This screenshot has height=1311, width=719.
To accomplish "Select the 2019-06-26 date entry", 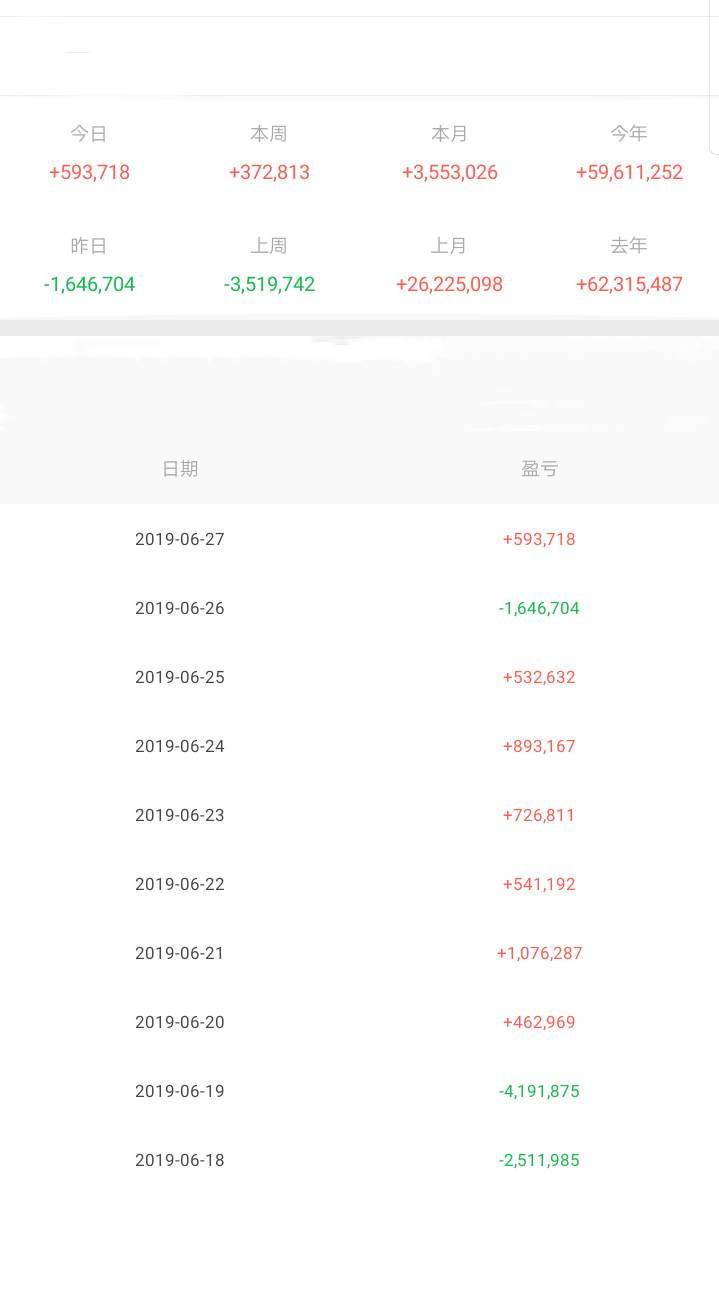I will (180, 608).
